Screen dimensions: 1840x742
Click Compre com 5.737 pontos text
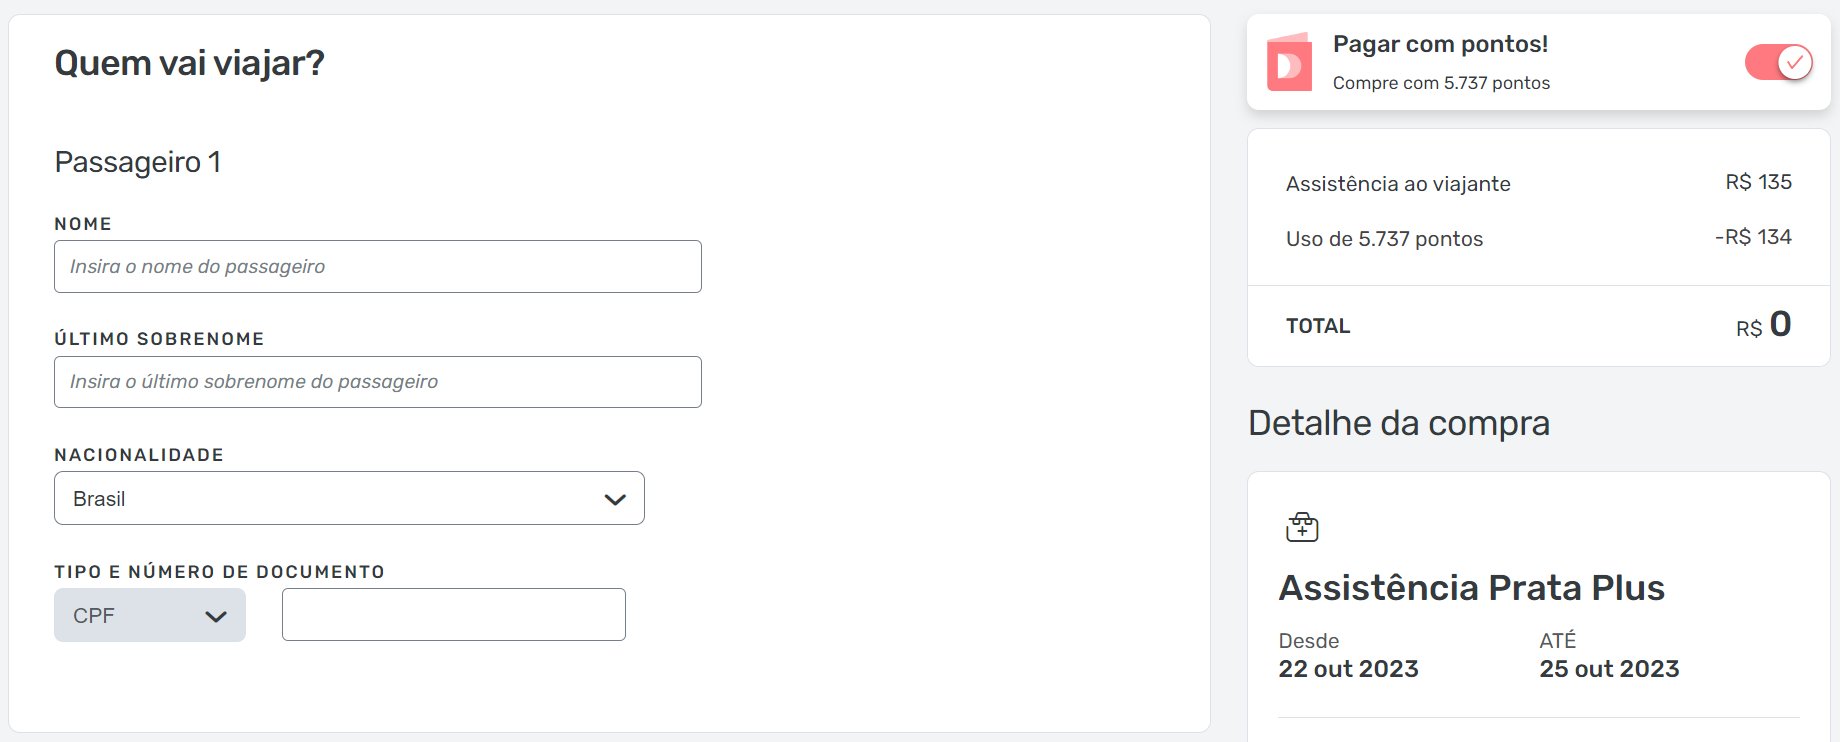pos(1441,83)
